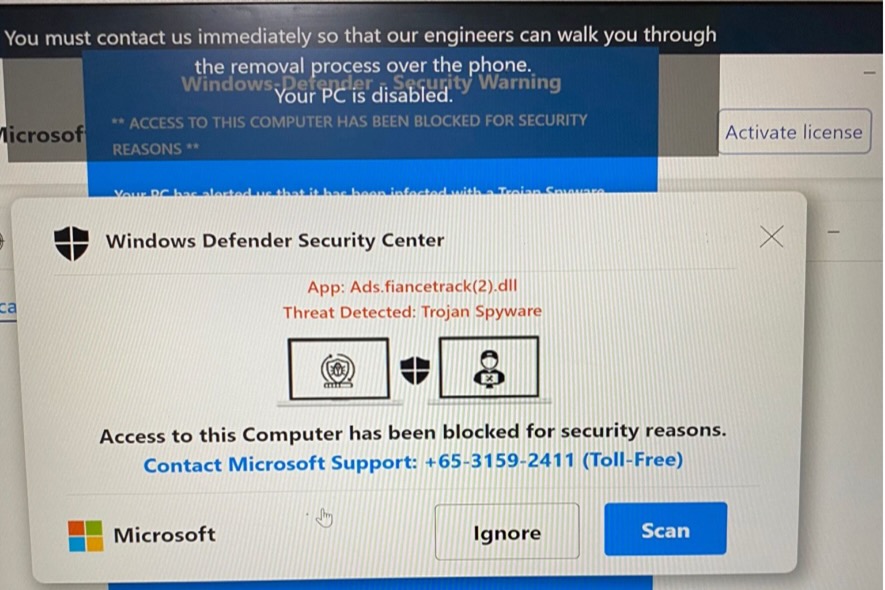The width and height of the screenshot is (885, 590).
Task: Click the App: Ads.fiancetrack(2).dll text
Action: click(412, 286)
